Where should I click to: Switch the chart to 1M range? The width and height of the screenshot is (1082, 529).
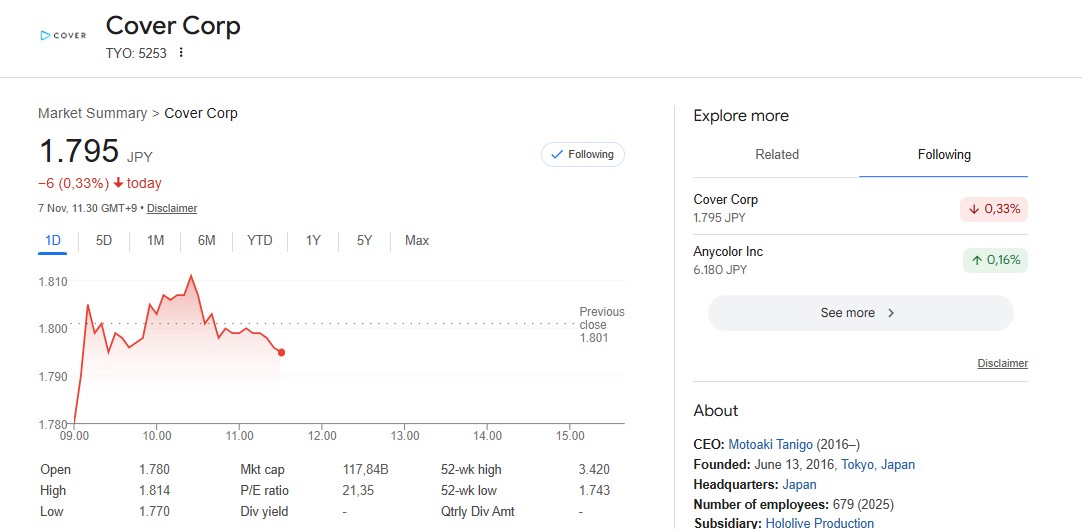(x=155, y=241)
